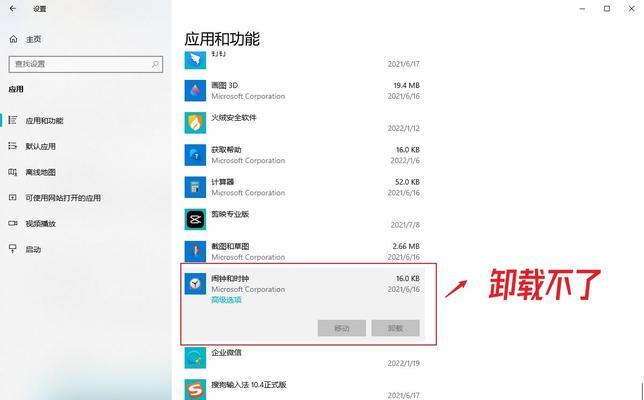Select the 钉钉 app icon at top
Screen dimensions: 644x400
(x=195, y=60)
